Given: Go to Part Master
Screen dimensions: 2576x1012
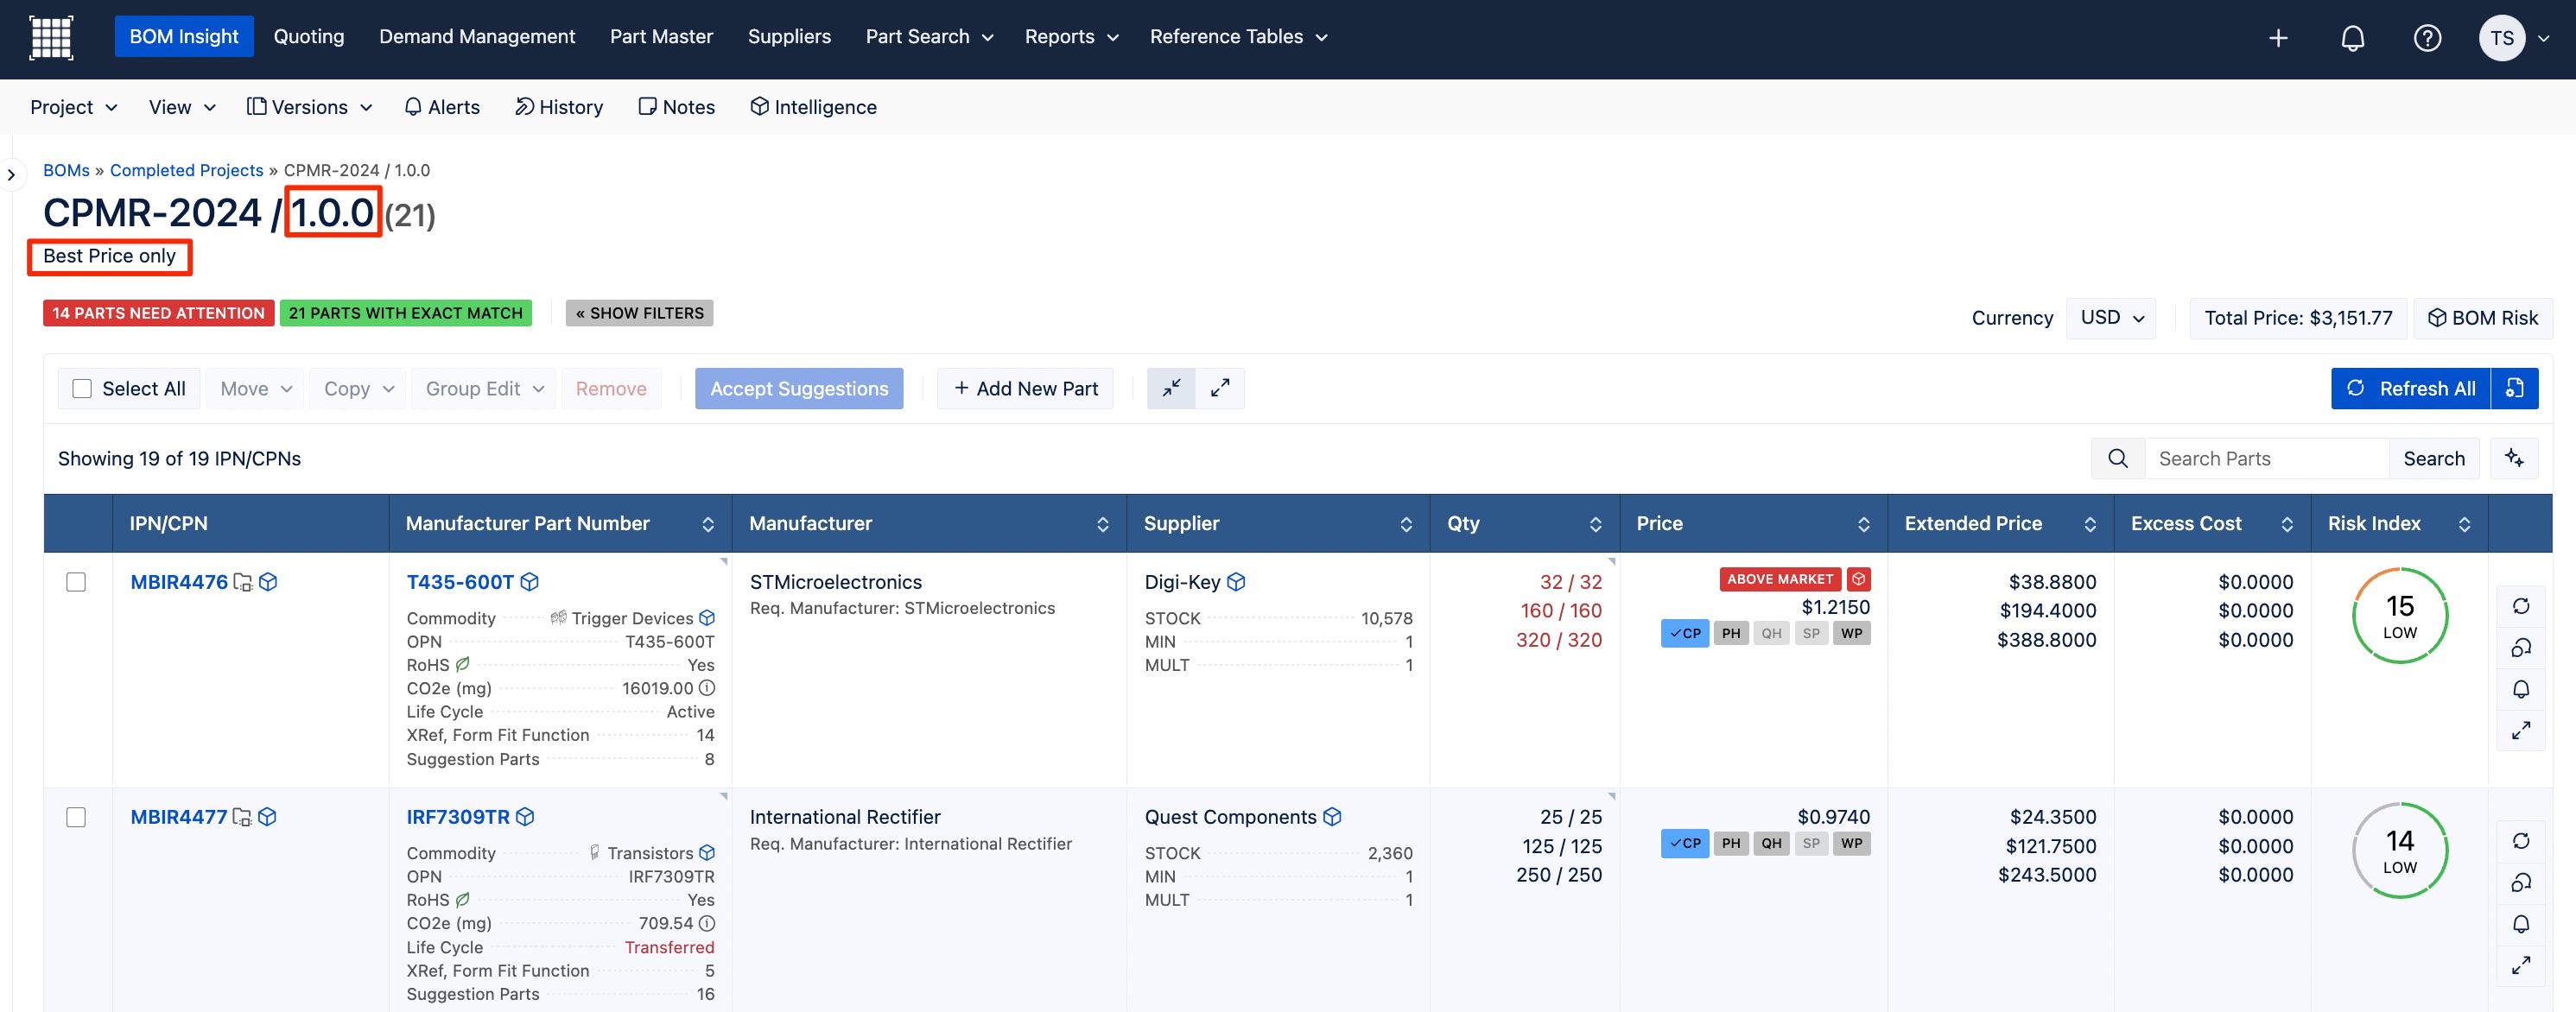Looking at the screenshot, I should 661,37.
